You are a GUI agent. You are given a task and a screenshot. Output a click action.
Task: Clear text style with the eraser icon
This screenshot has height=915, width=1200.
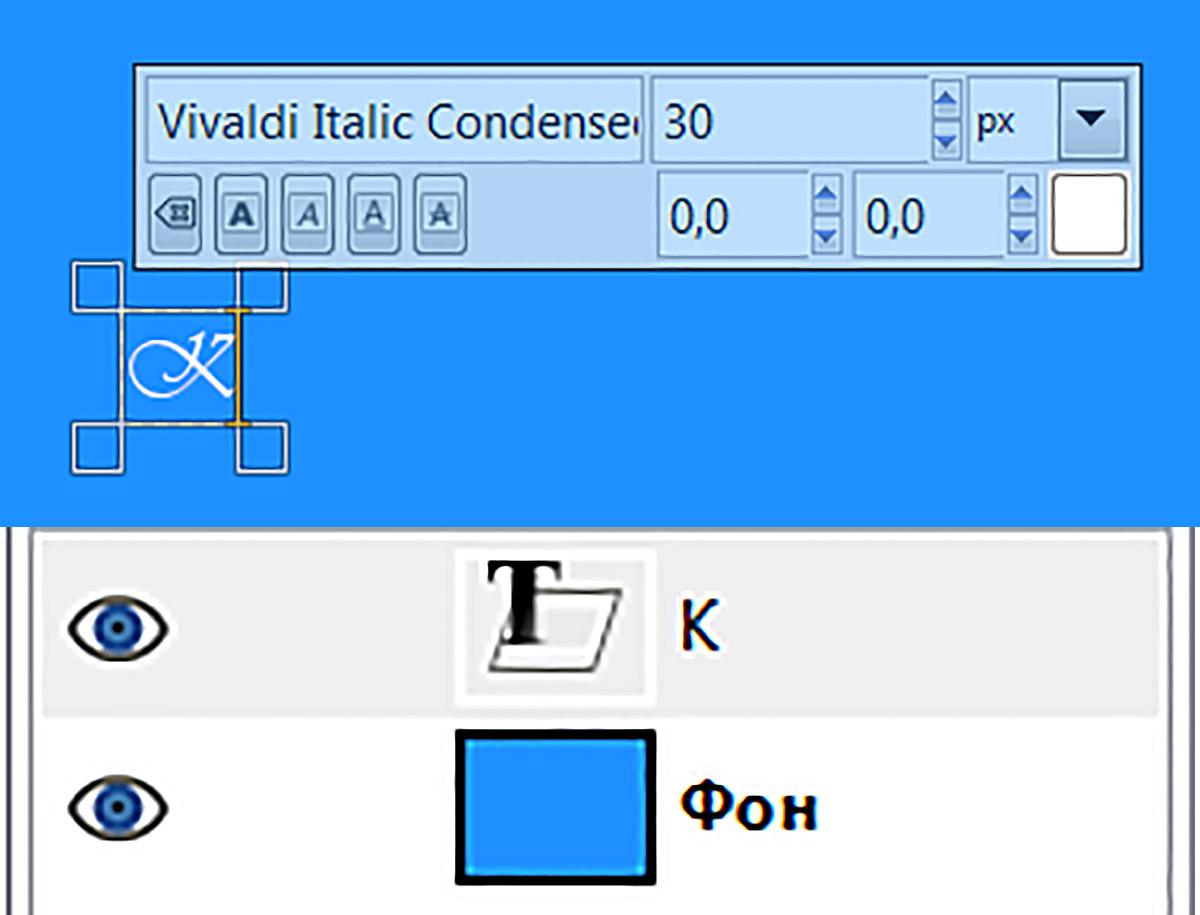(176, 214)
